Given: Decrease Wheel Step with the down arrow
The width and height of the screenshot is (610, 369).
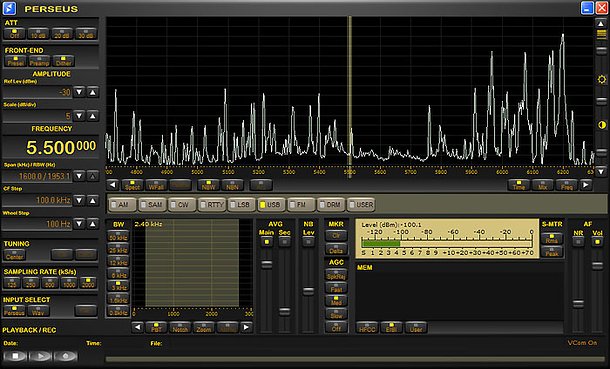Looking at the screenshot, I should [x=79, y=224].
